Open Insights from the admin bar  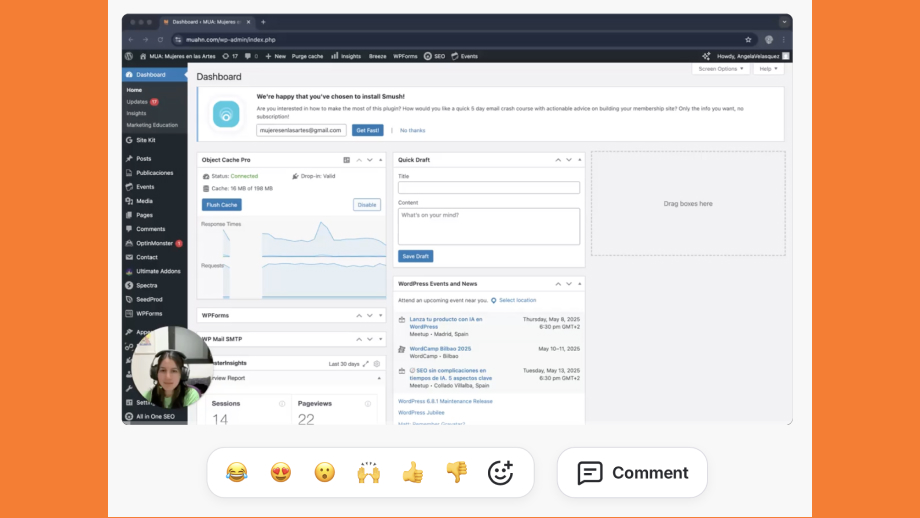[x=346, y=56]
